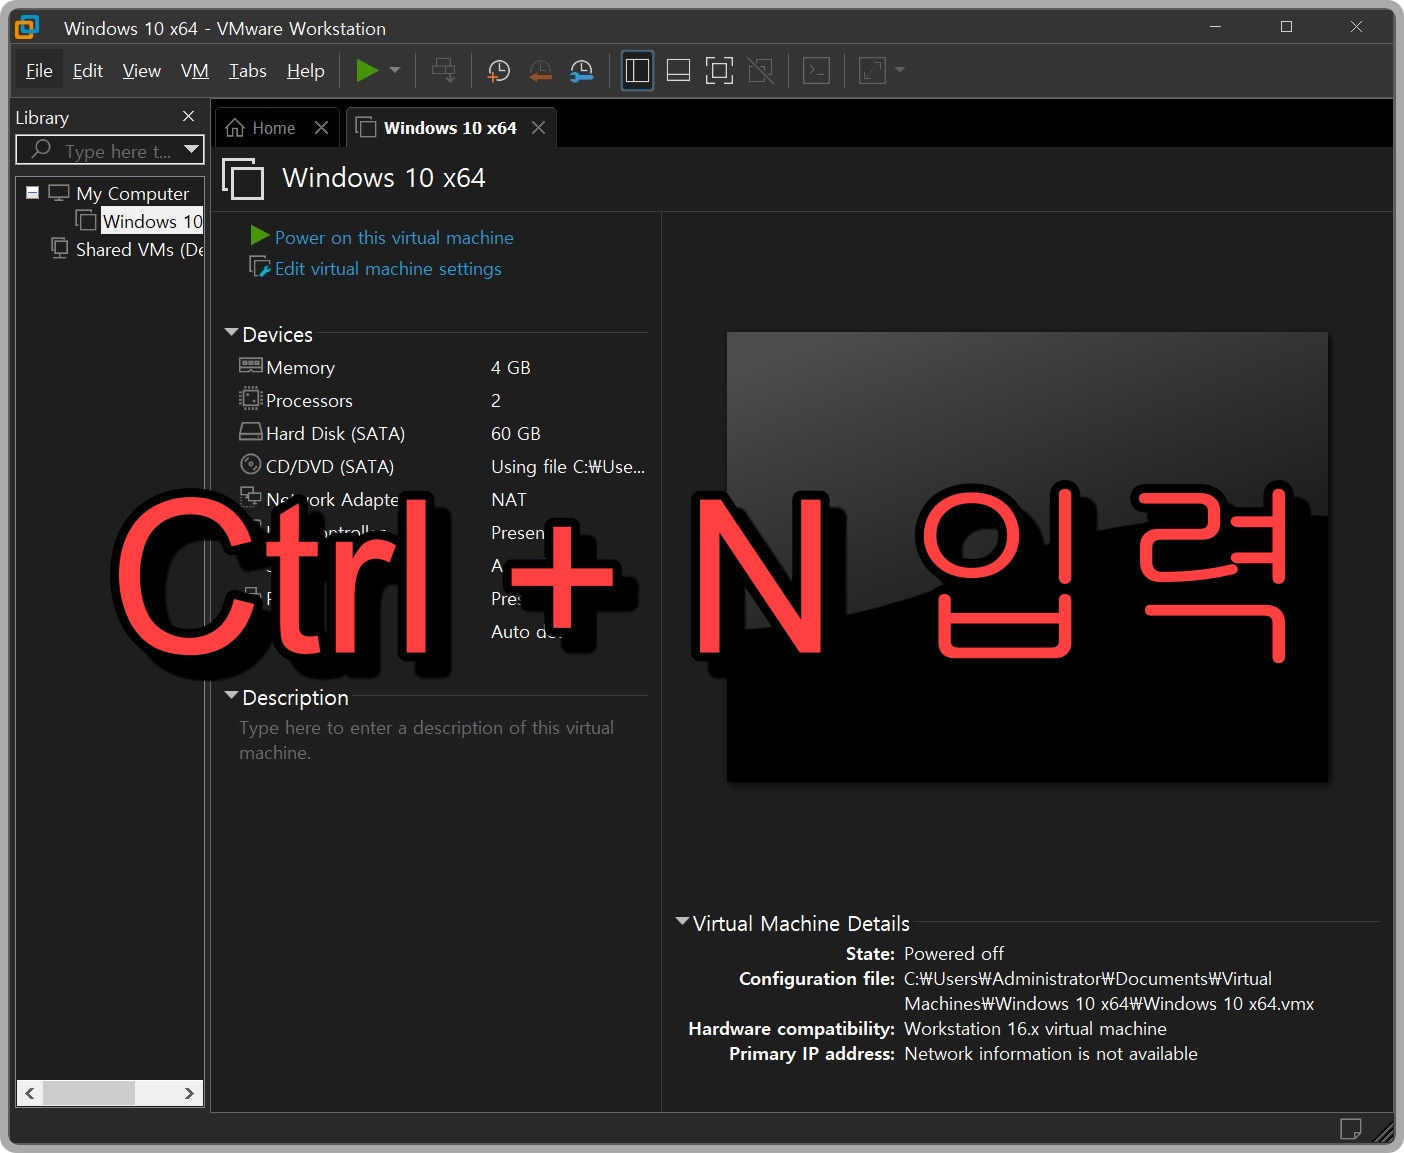The width and height of the screenshot is (1404, 1153).
Task: Click the message log icon in status bar
Action: [x=1350, y=1129]
